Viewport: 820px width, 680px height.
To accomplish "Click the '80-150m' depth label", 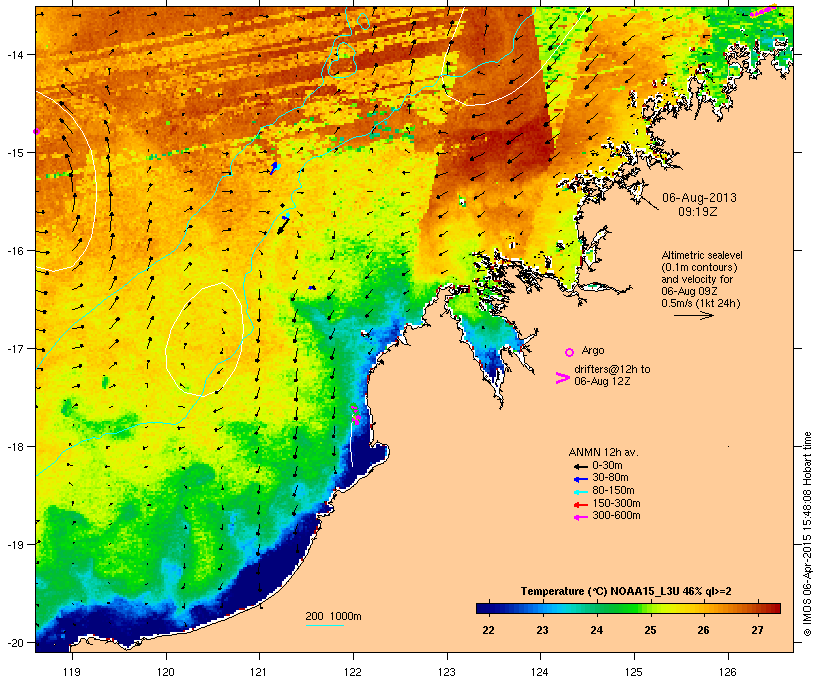I will (613, 491).
